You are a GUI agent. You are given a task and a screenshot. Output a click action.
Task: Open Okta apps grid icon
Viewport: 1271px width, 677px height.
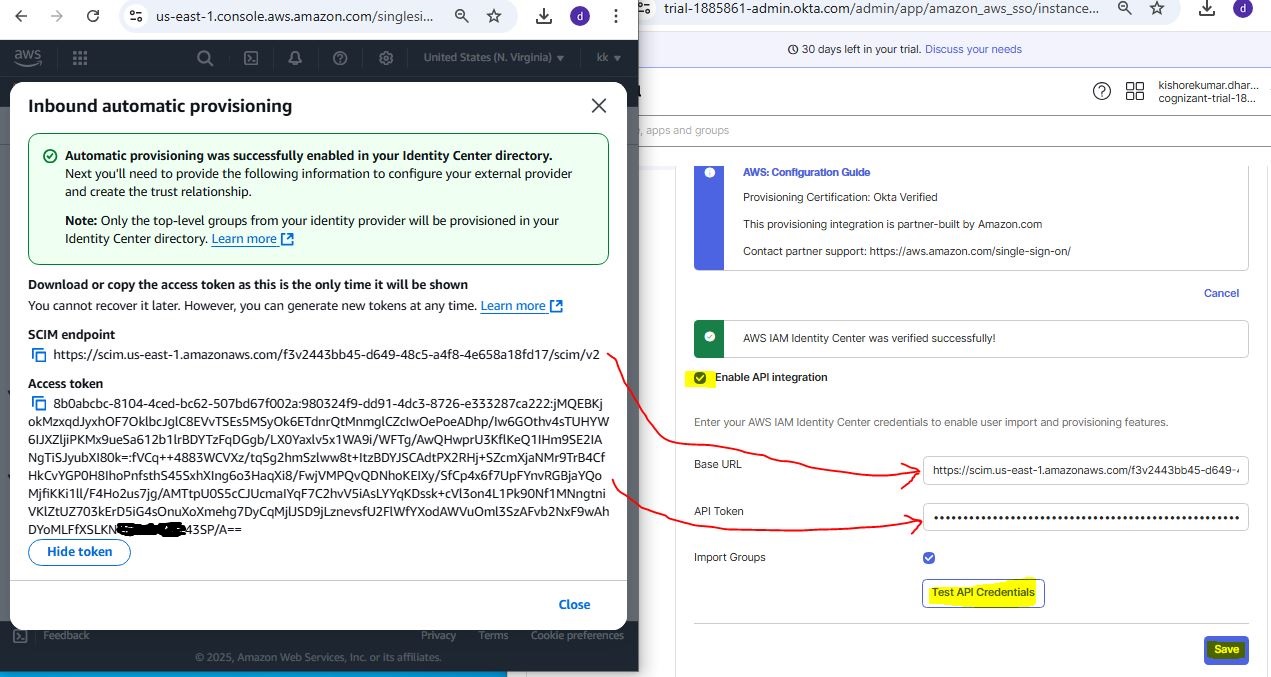1135,92
